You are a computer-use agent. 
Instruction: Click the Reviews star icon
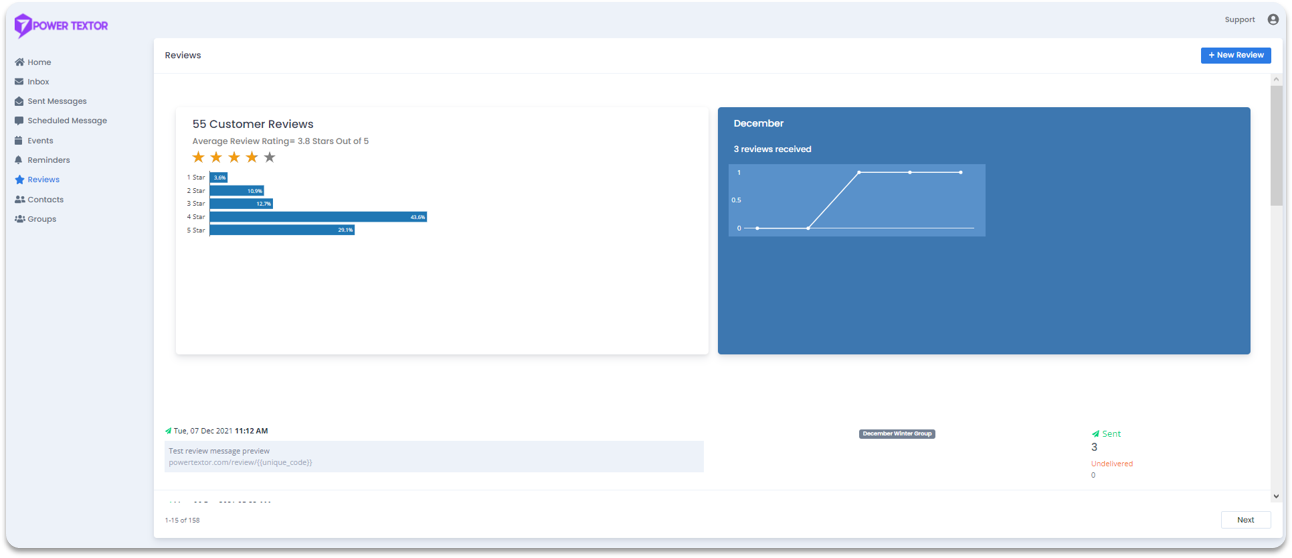[x=19, y=180]
